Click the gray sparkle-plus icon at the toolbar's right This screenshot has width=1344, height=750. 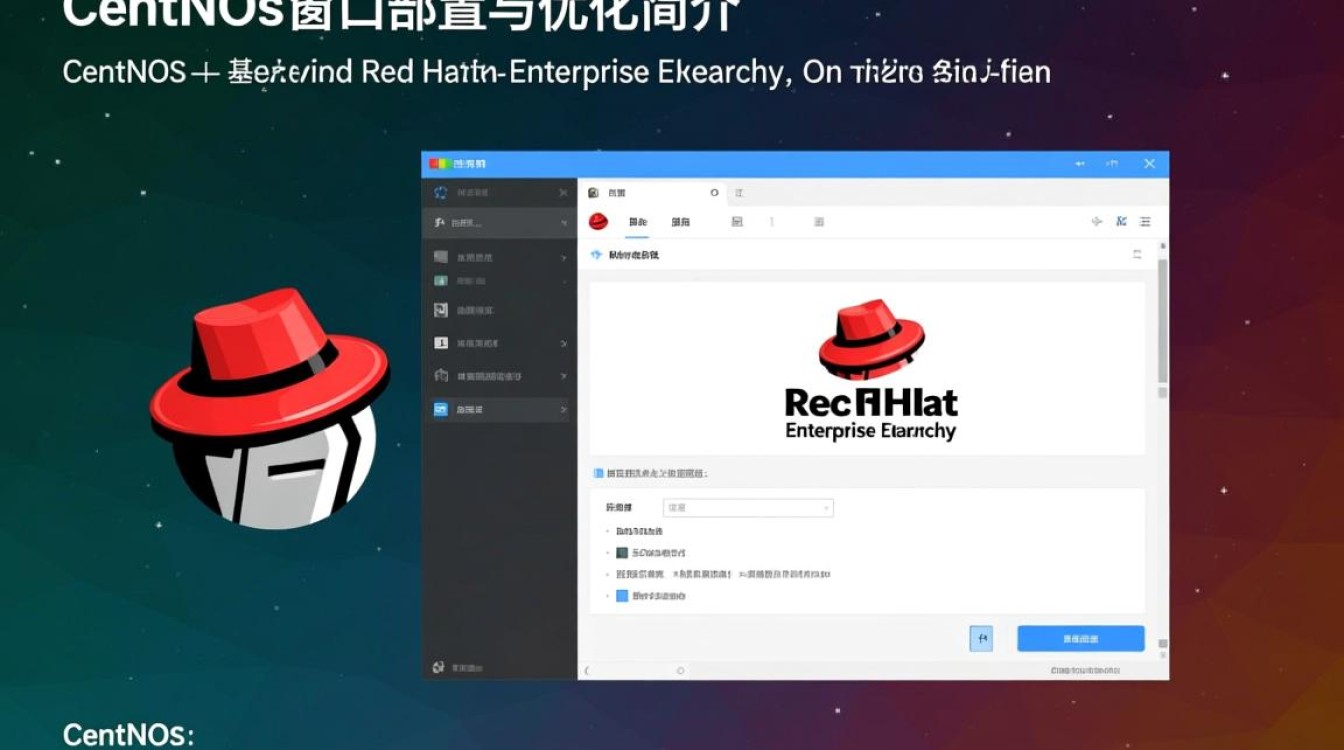[1096, 222]
